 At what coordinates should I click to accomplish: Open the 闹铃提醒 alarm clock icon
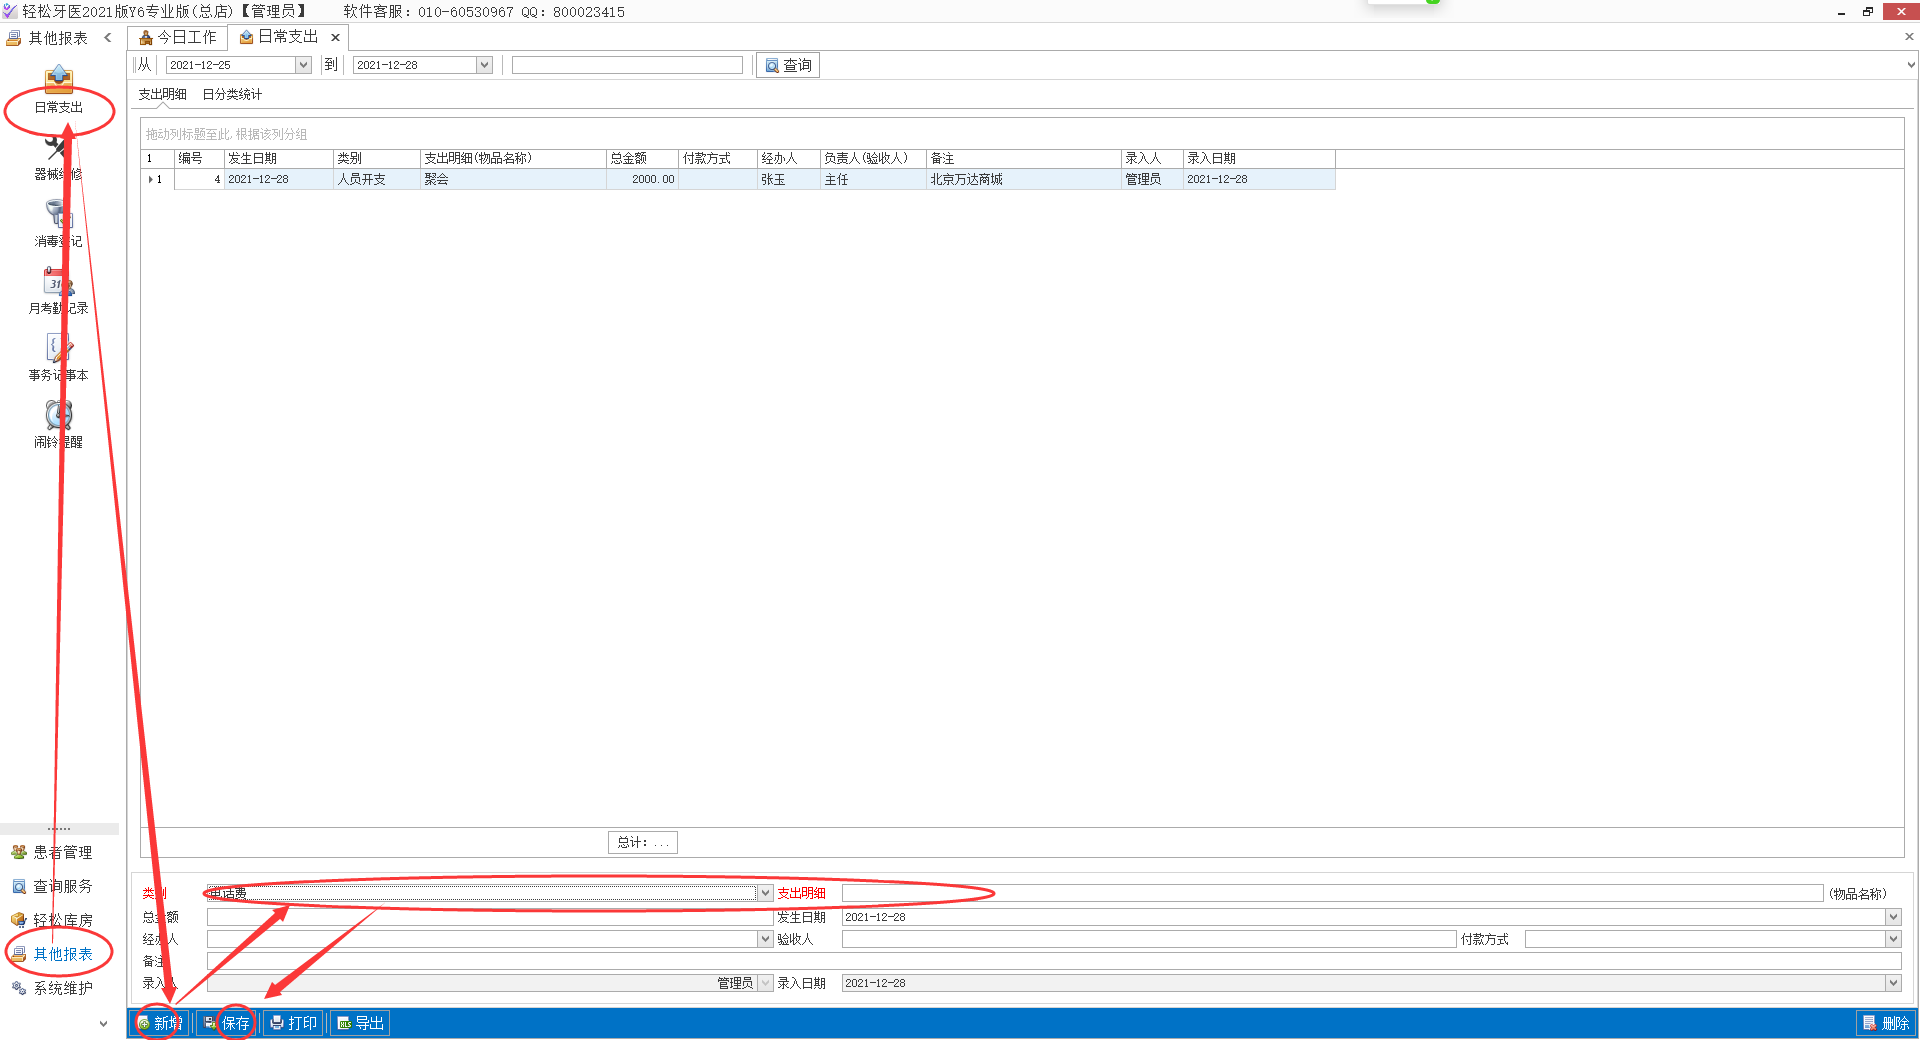pos(59,415)
